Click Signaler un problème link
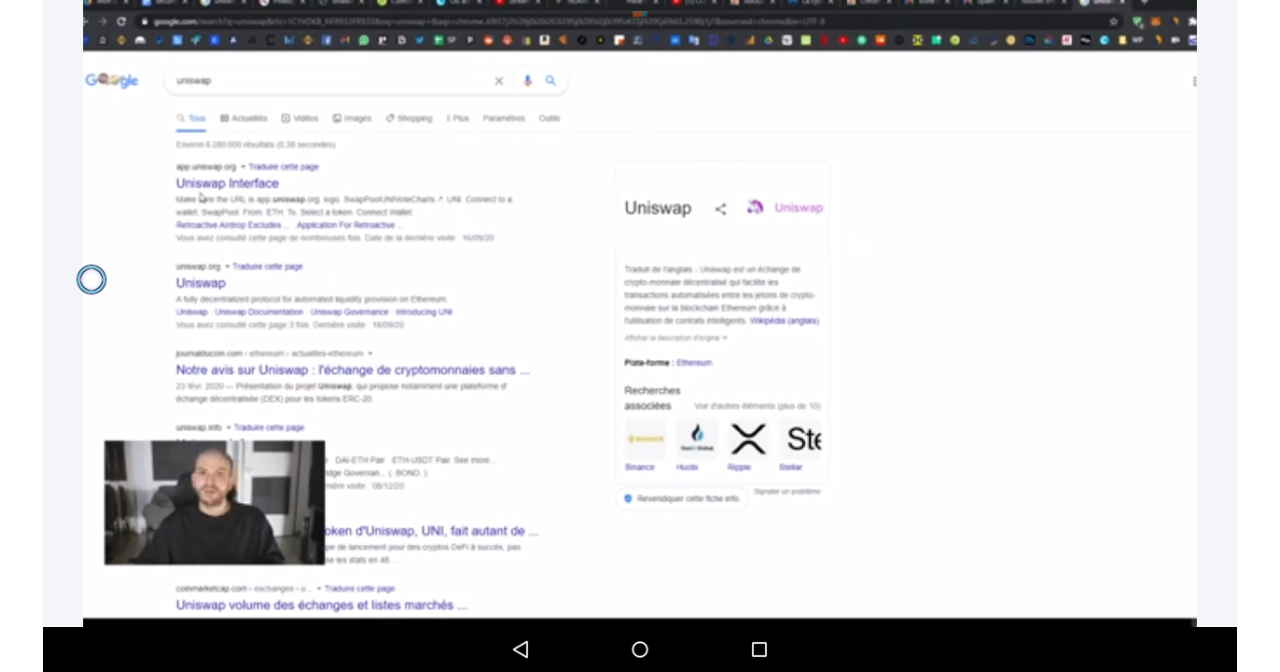Screen dimensions: 1280x672 click(787, 492)
